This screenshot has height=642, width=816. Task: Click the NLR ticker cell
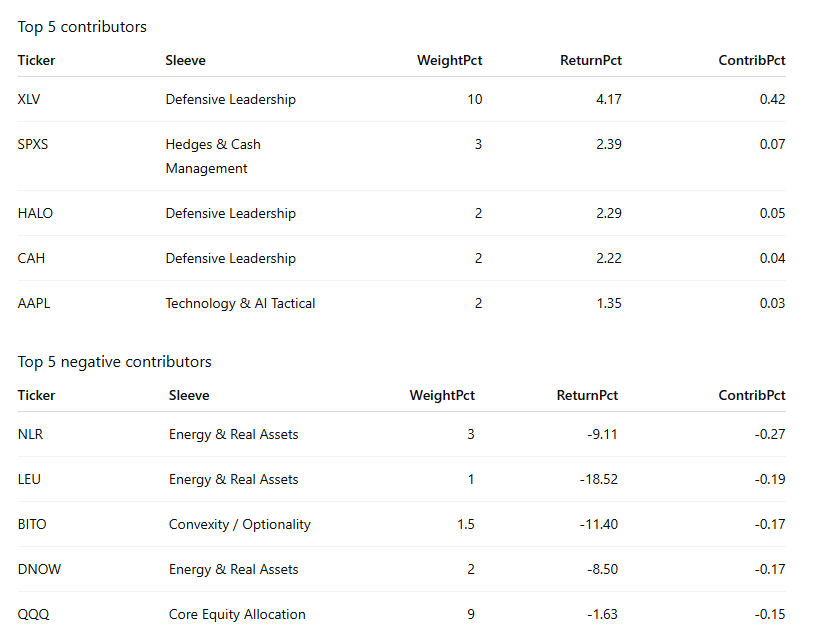(30, 434)
